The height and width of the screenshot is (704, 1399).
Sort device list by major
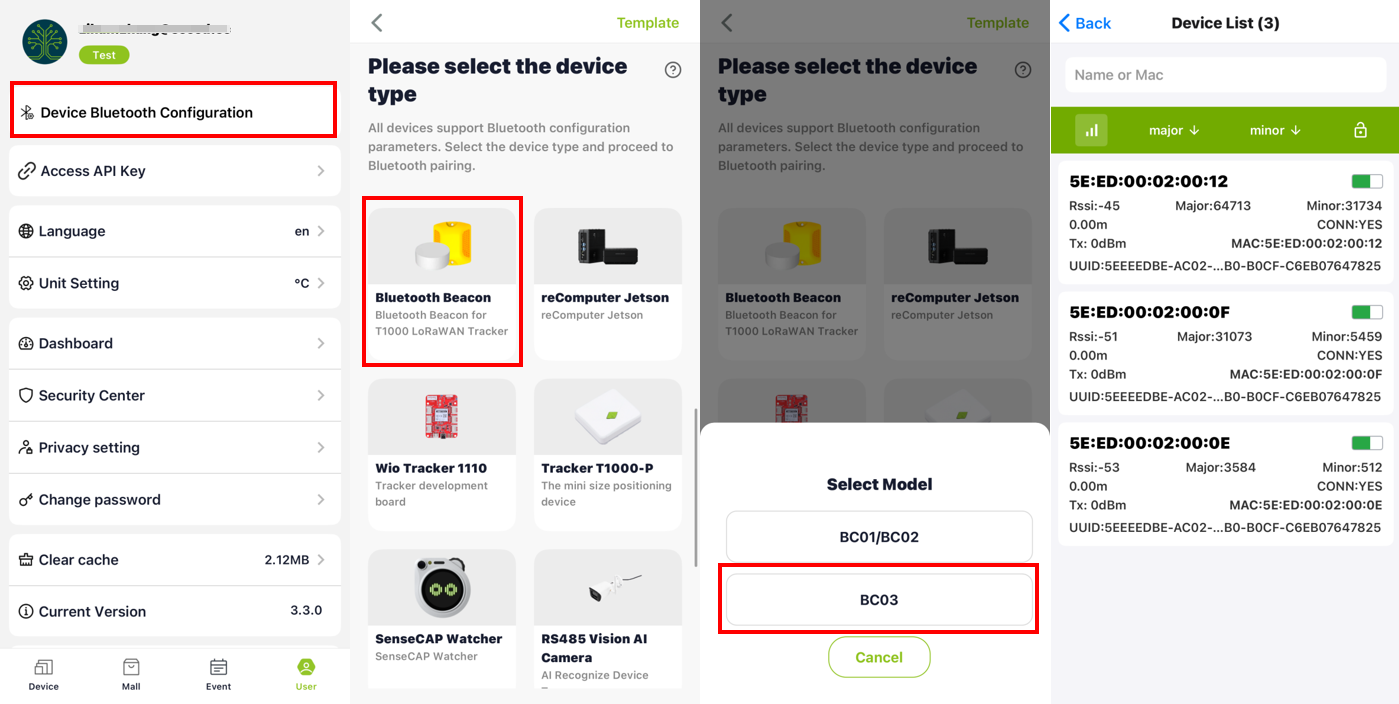coord(1173,130)
